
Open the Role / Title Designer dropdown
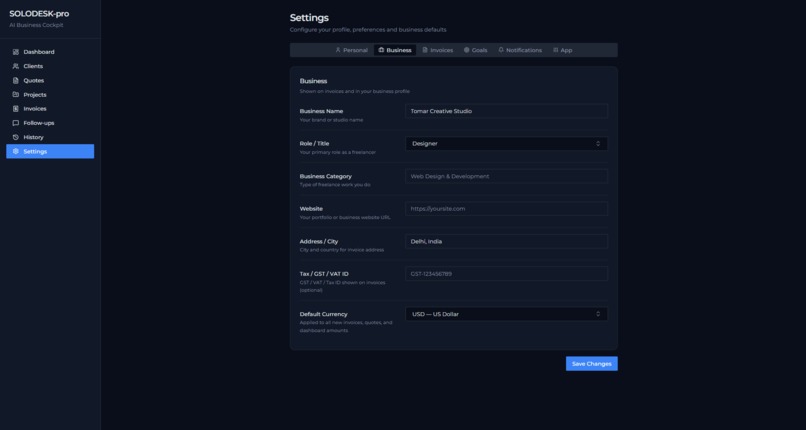(x=506, y=144)
